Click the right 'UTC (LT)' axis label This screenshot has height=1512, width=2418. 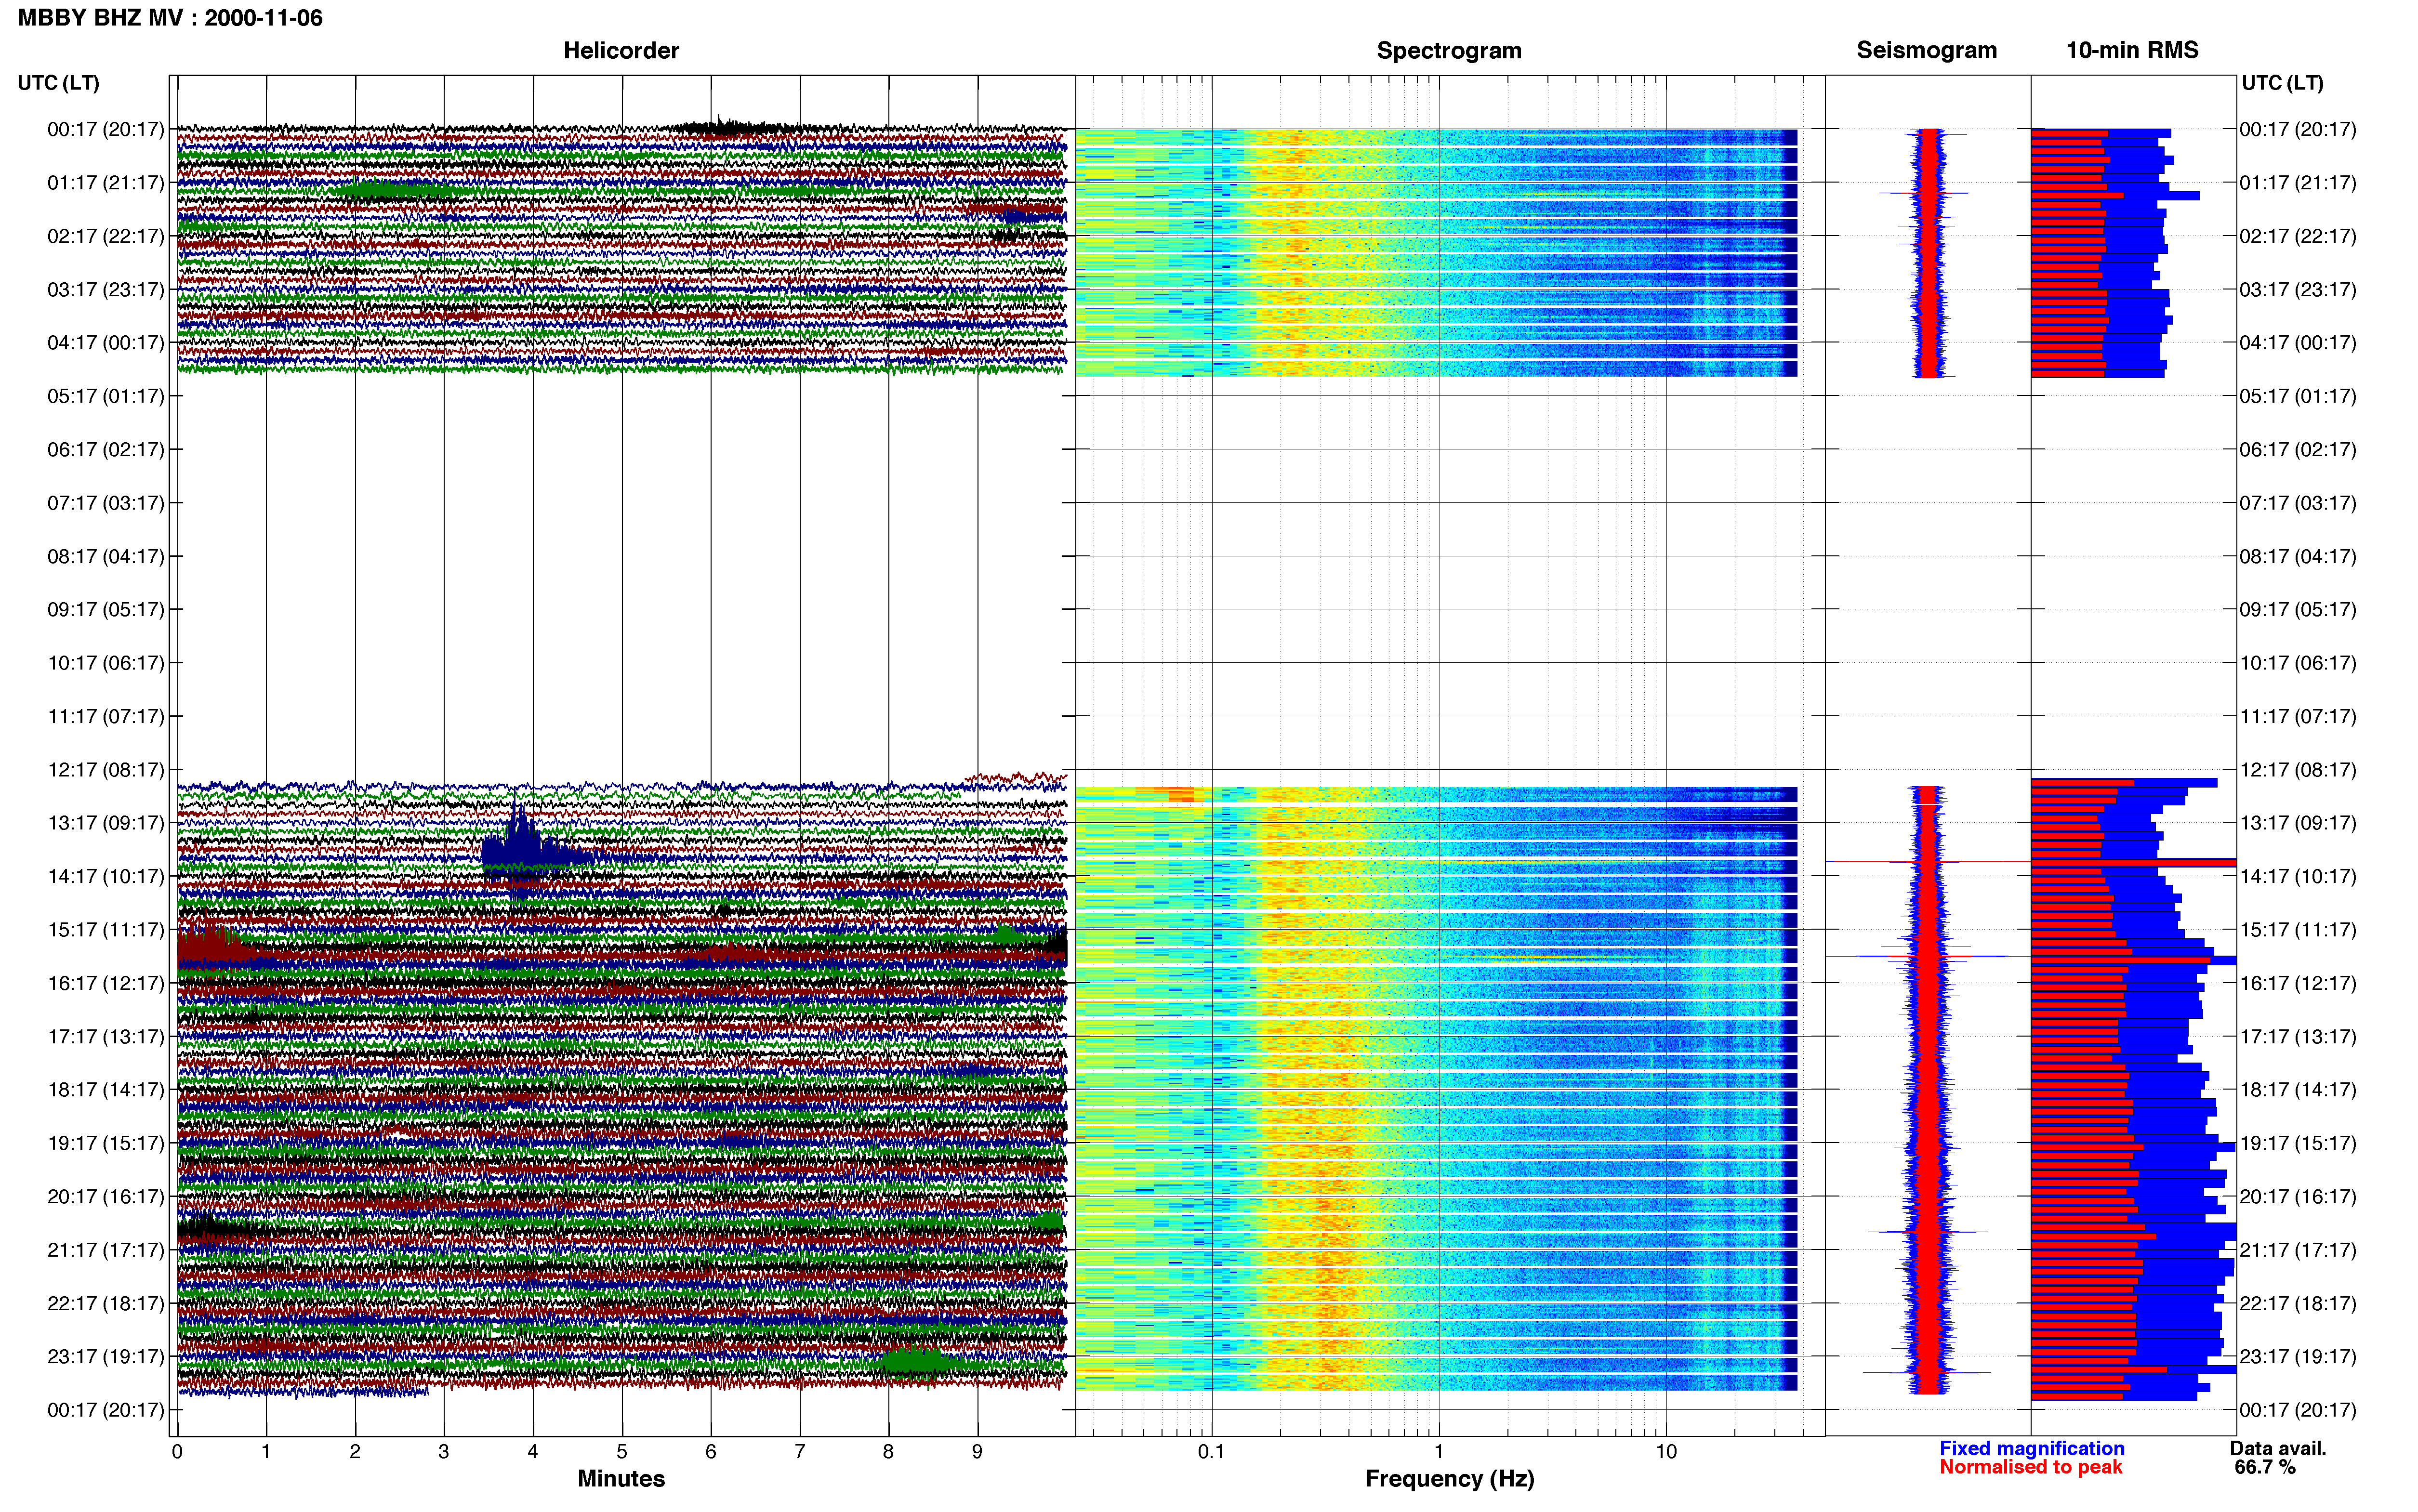[x=2282, y=83]
